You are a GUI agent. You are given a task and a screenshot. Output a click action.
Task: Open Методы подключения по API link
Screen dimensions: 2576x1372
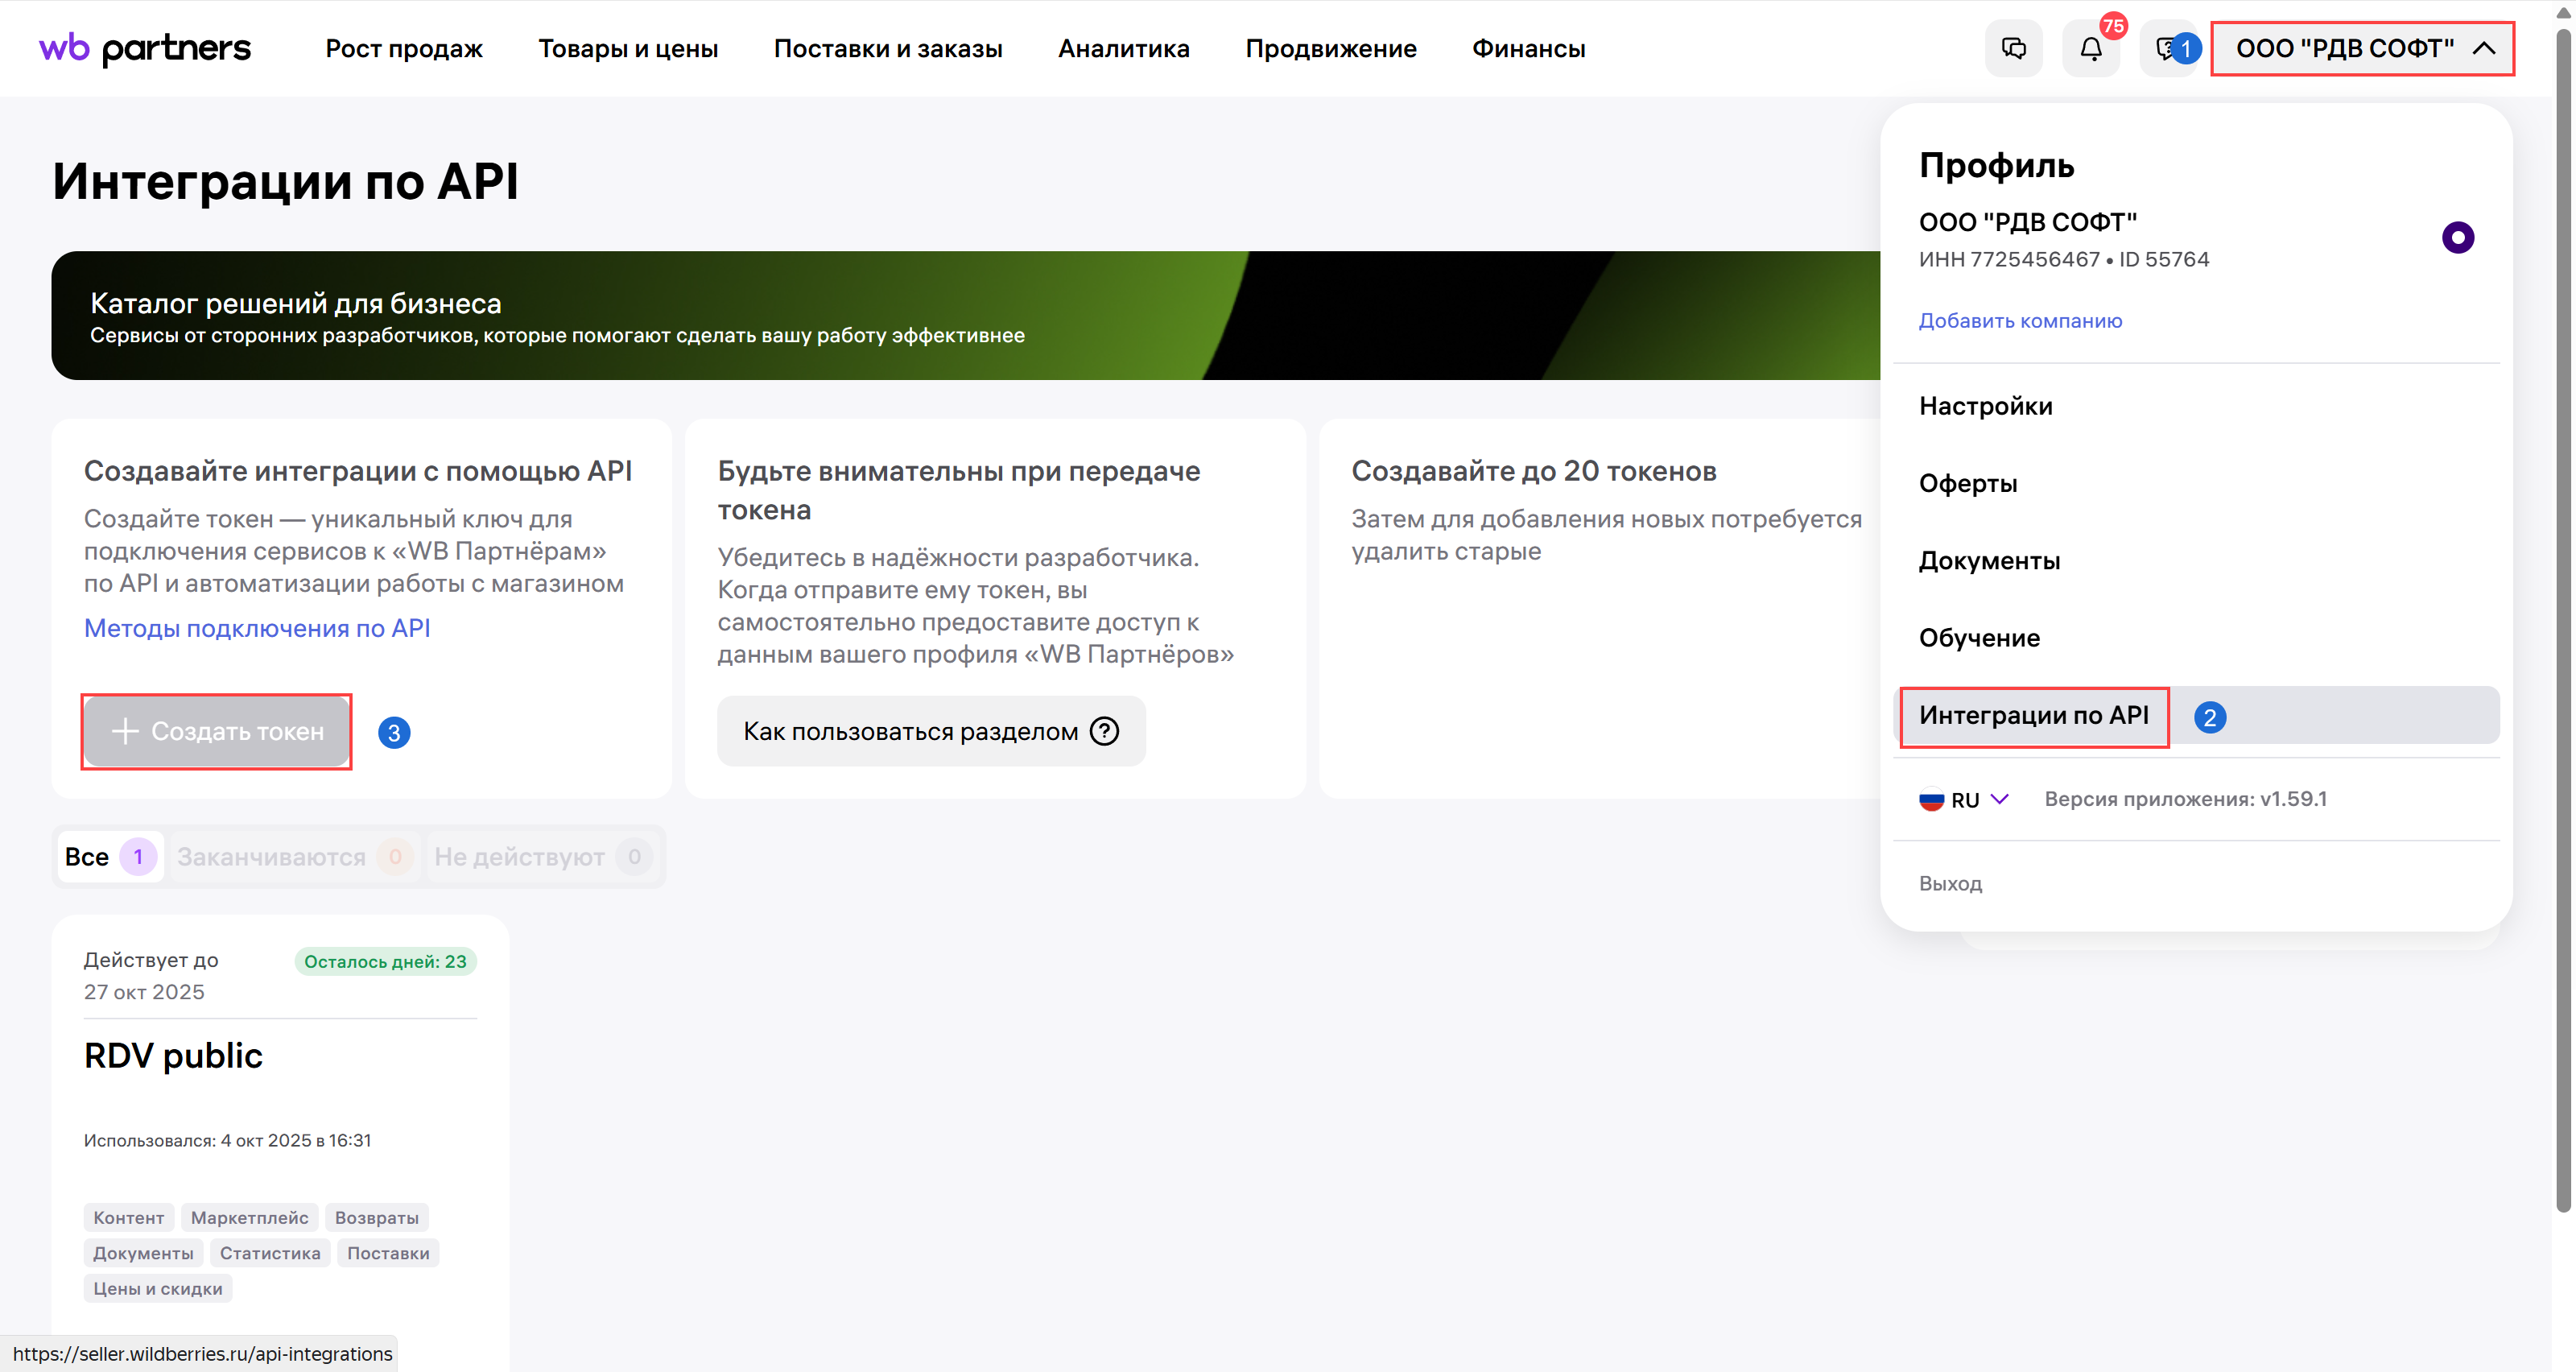[x=257, y=628]
